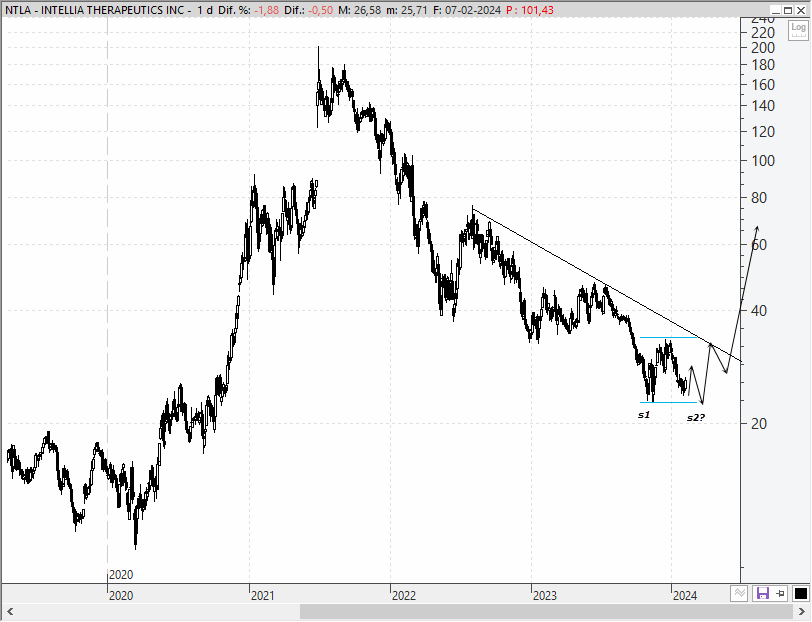
Task: Click the pin chart icon
Action: click(781, 593)
